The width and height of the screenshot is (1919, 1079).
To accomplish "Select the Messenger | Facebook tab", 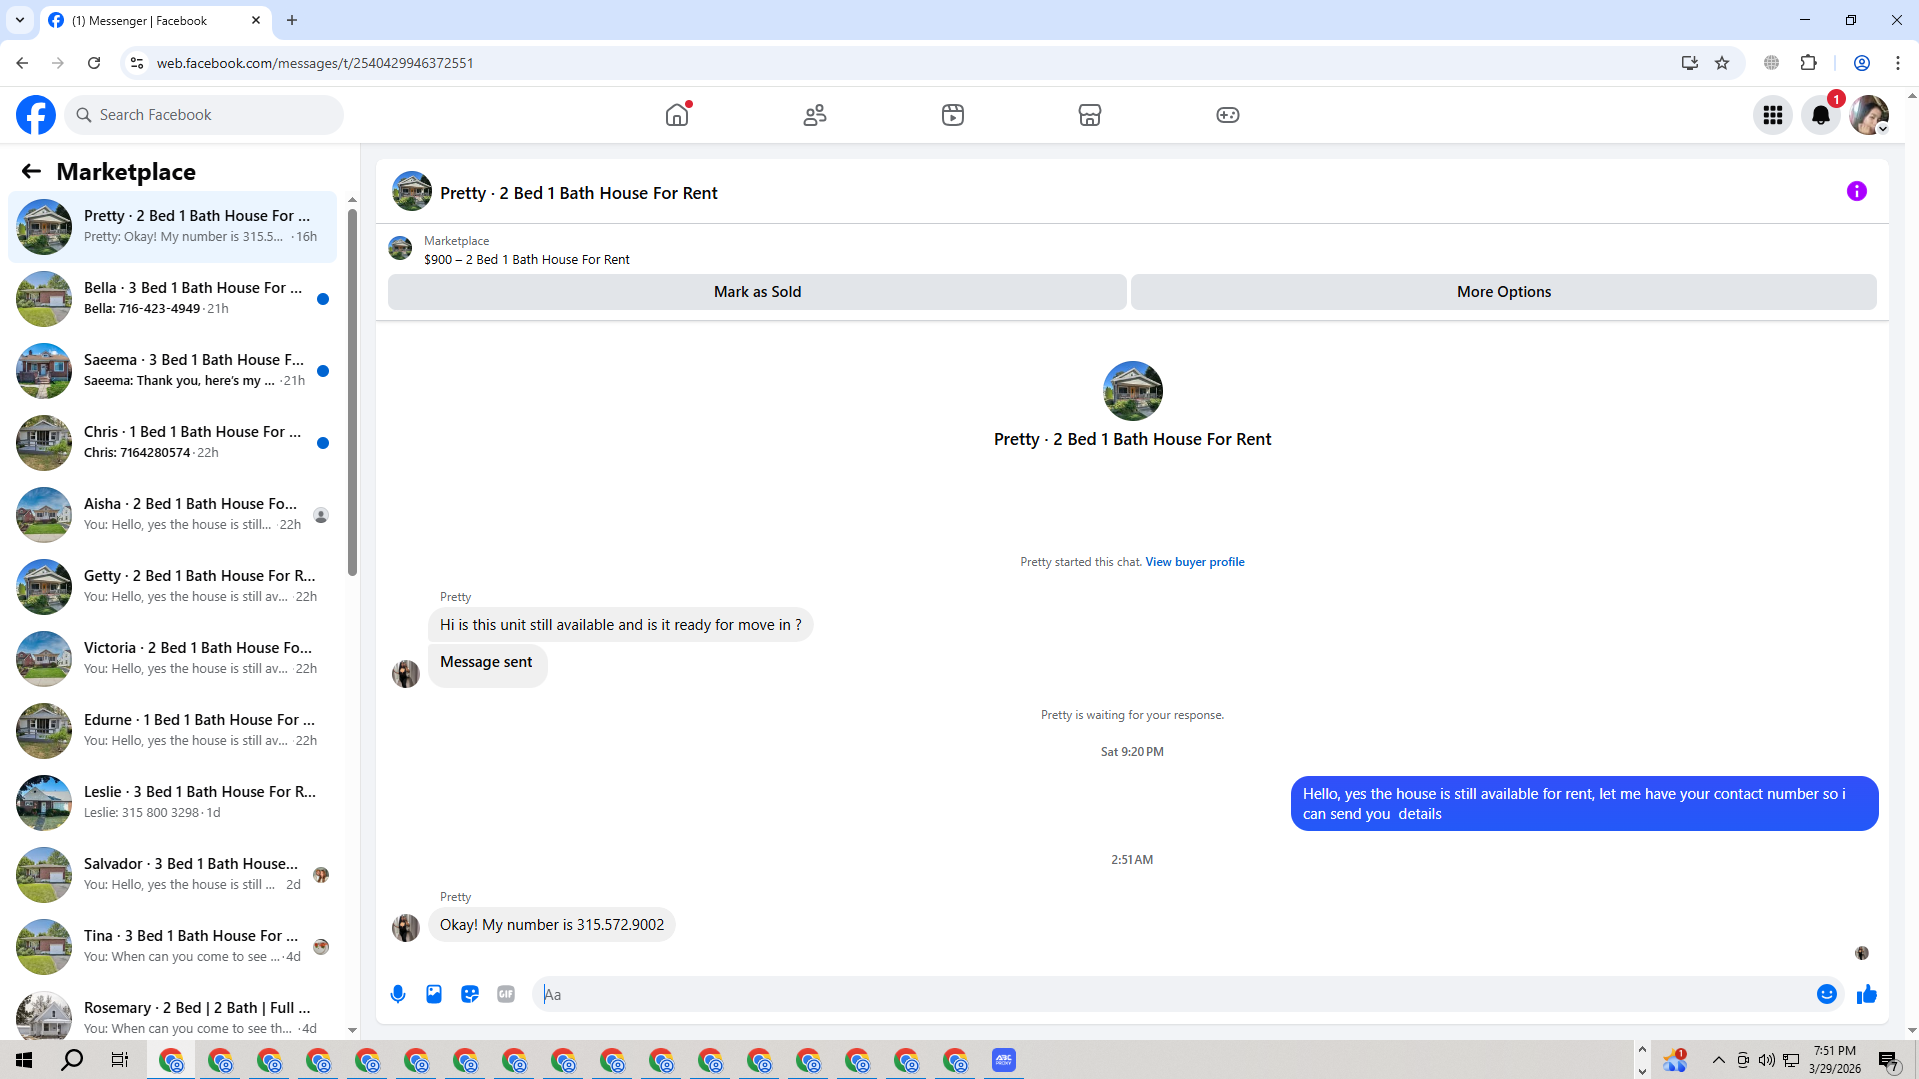I will click(155, 20).
